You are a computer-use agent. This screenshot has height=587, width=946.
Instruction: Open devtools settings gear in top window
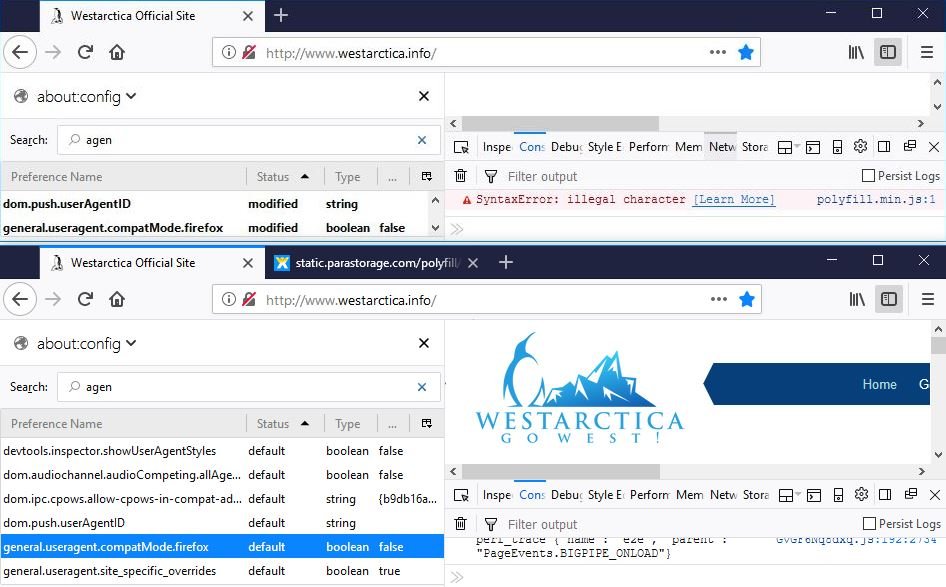(x=860, y=147)
